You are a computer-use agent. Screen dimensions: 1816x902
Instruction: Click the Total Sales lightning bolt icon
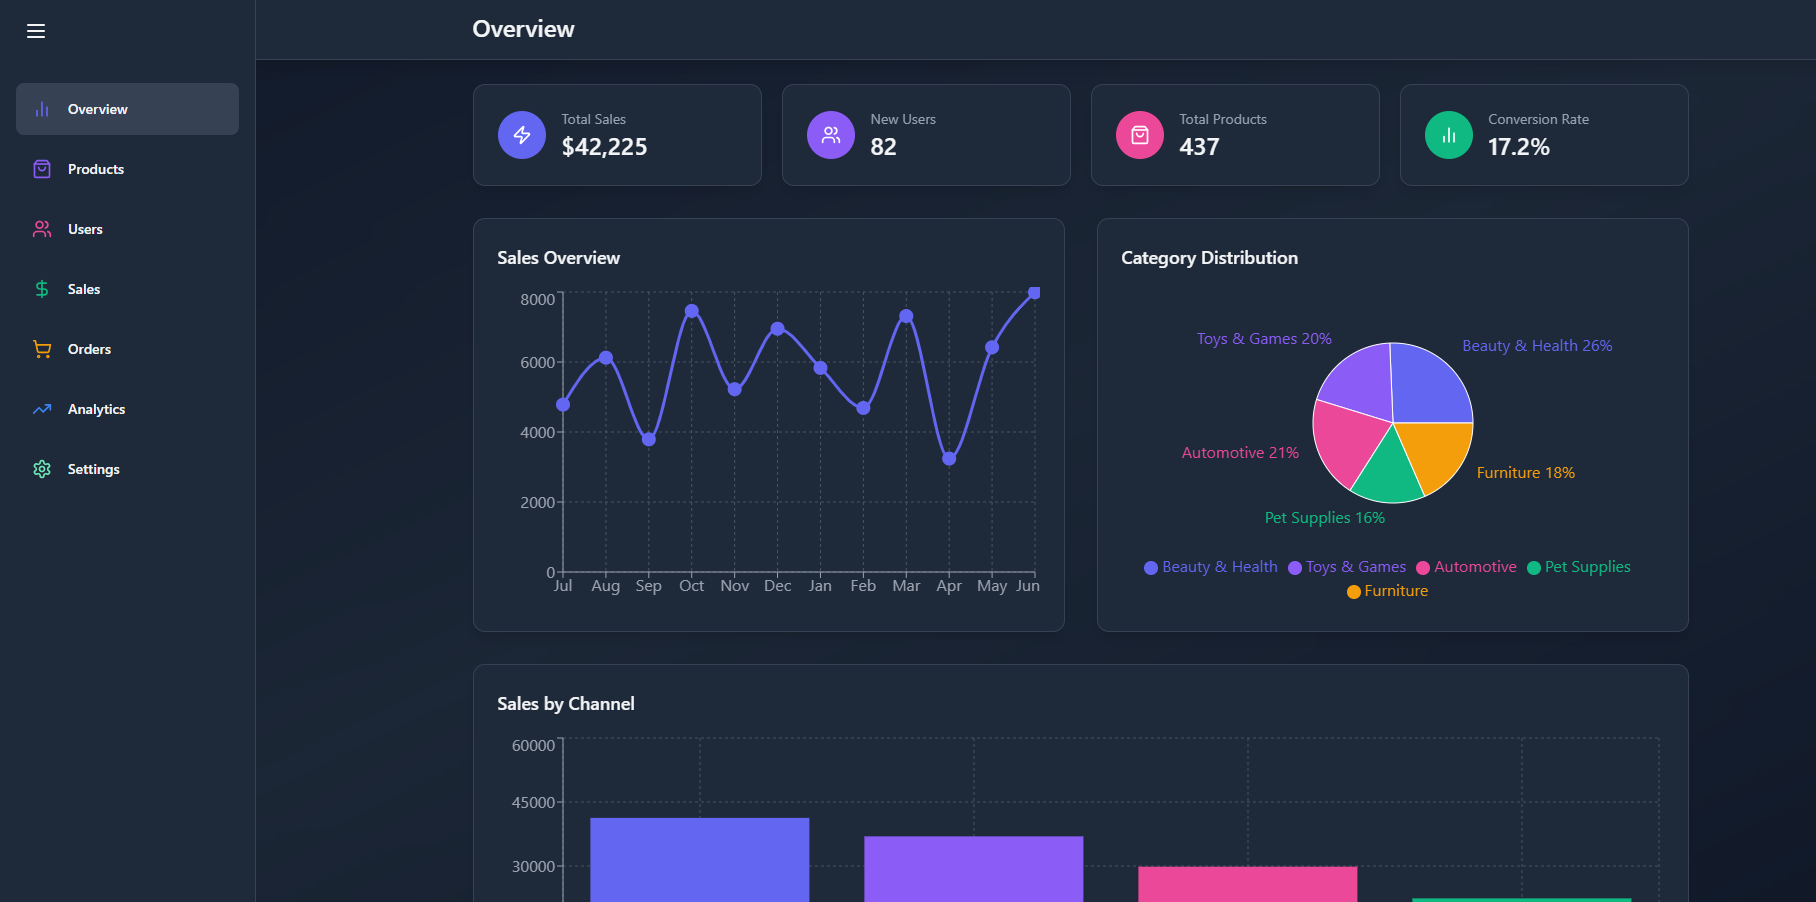coord(521,135)
